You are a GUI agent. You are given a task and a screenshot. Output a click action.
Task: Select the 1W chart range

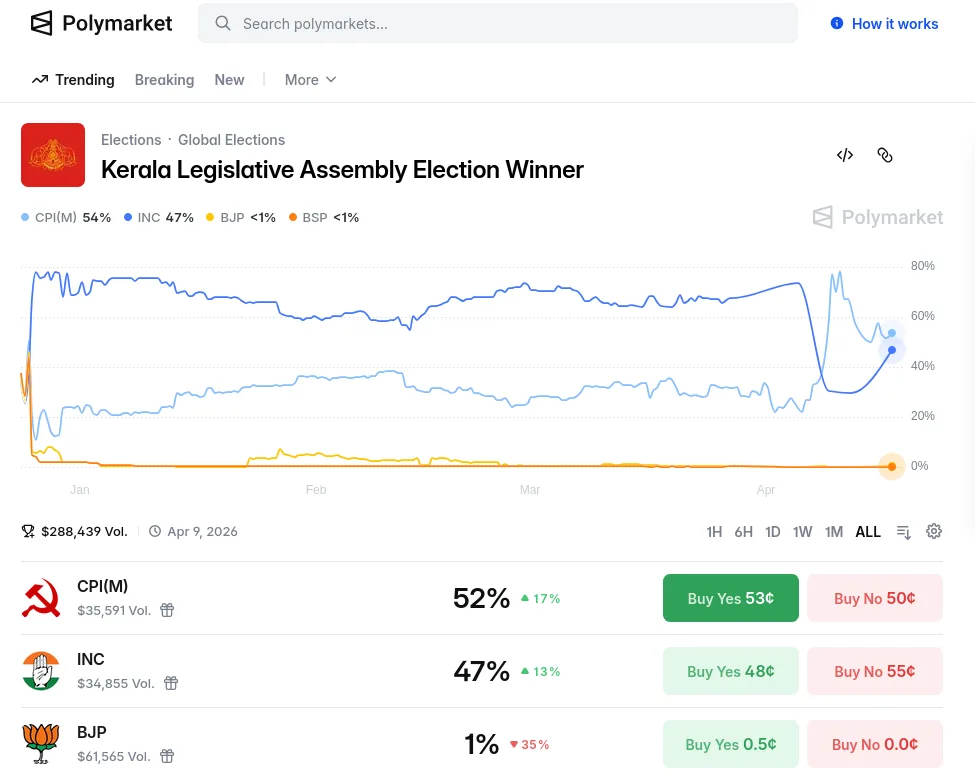tap(802, 532)
